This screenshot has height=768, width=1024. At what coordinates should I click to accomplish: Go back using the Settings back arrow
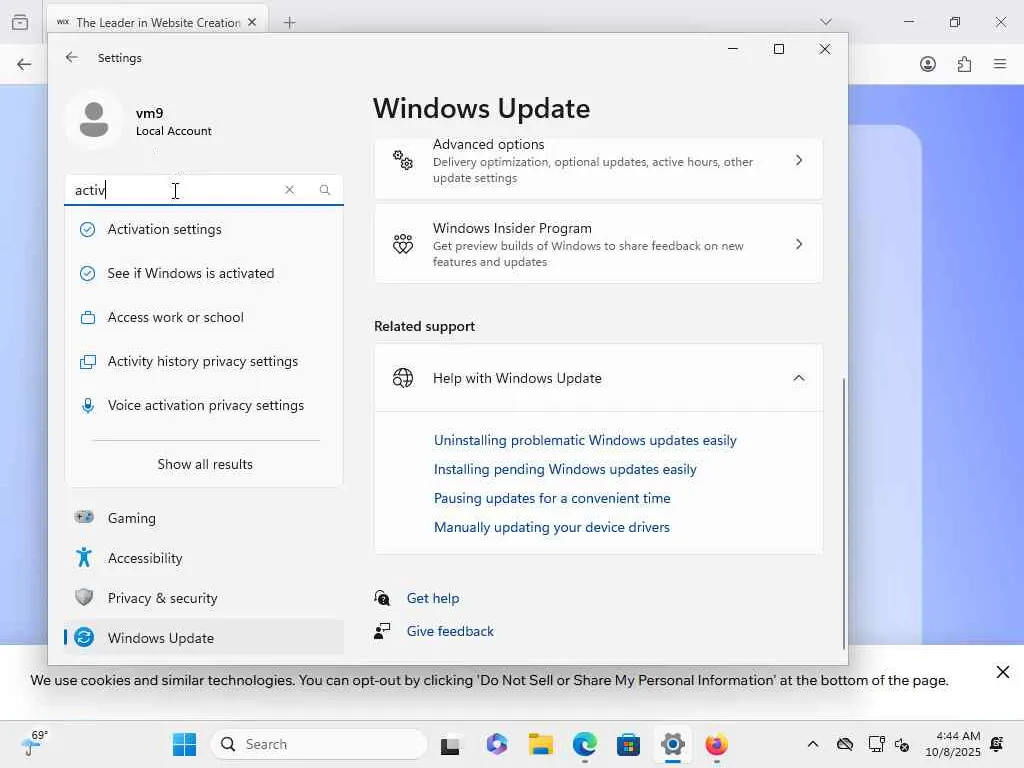72,57
